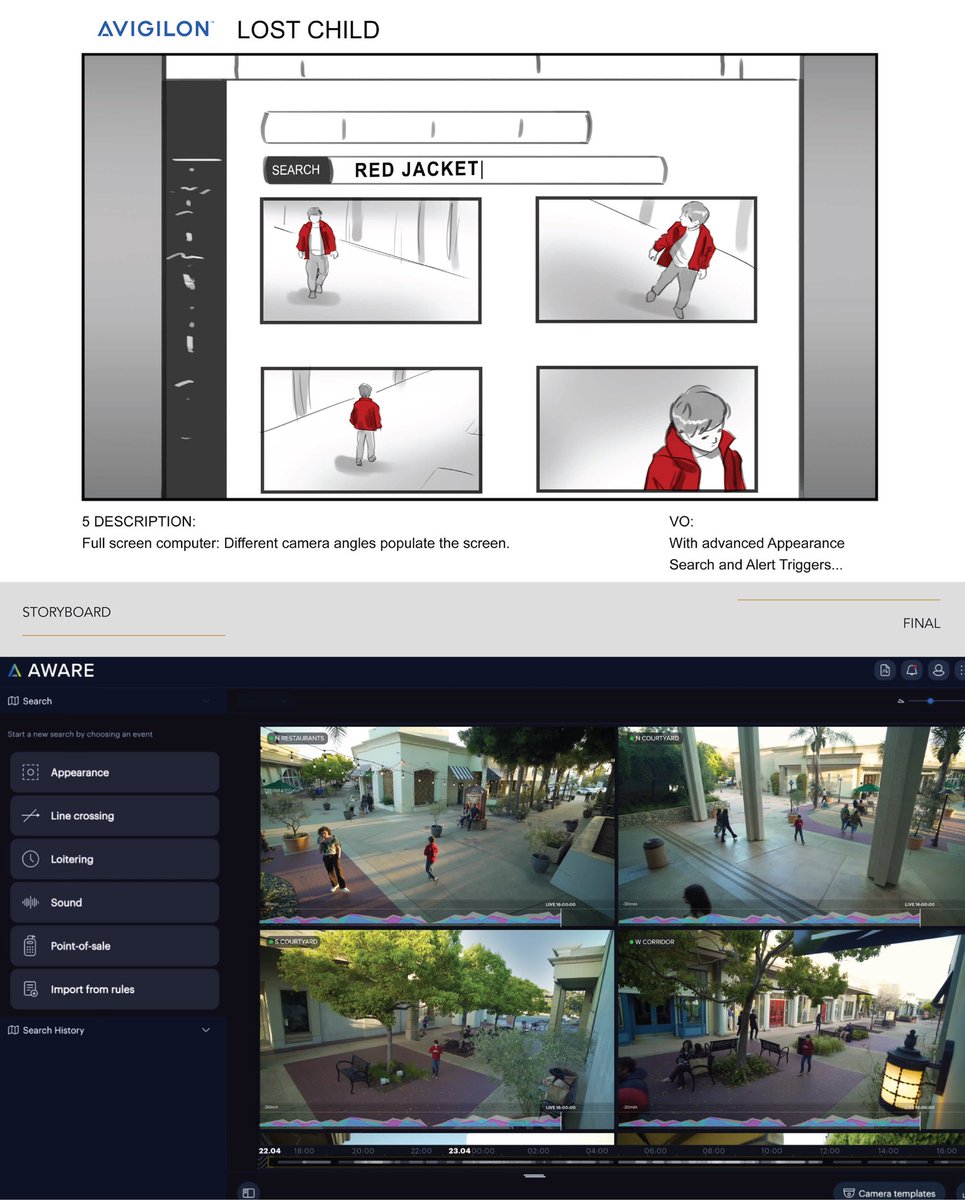Click the STORYBOARD label
The height and width of the screenshot is (1200, 965).
pyautogui.click(x=67, y=612)
